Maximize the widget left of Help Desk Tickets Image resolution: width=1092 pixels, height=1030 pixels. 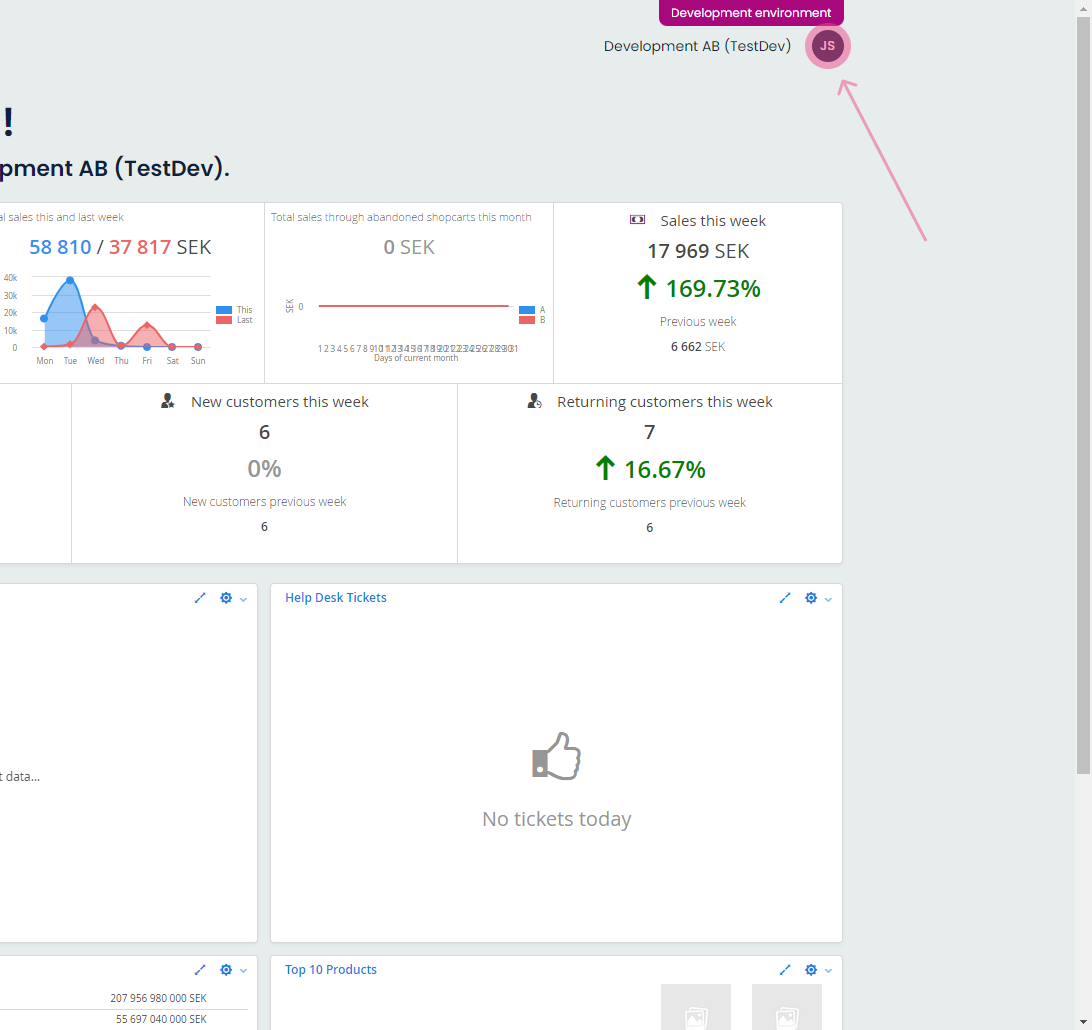(x=200, y=598)
